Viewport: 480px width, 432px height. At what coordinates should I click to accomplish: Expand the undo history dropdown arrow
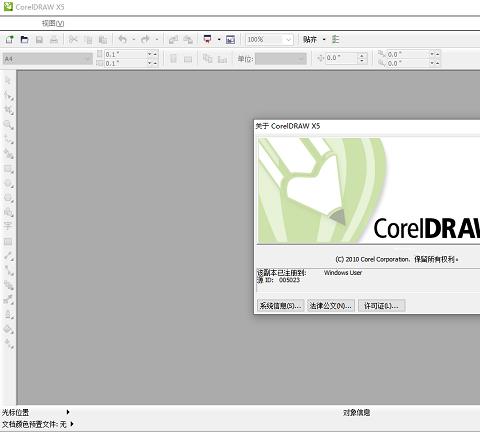coord(133,40)
